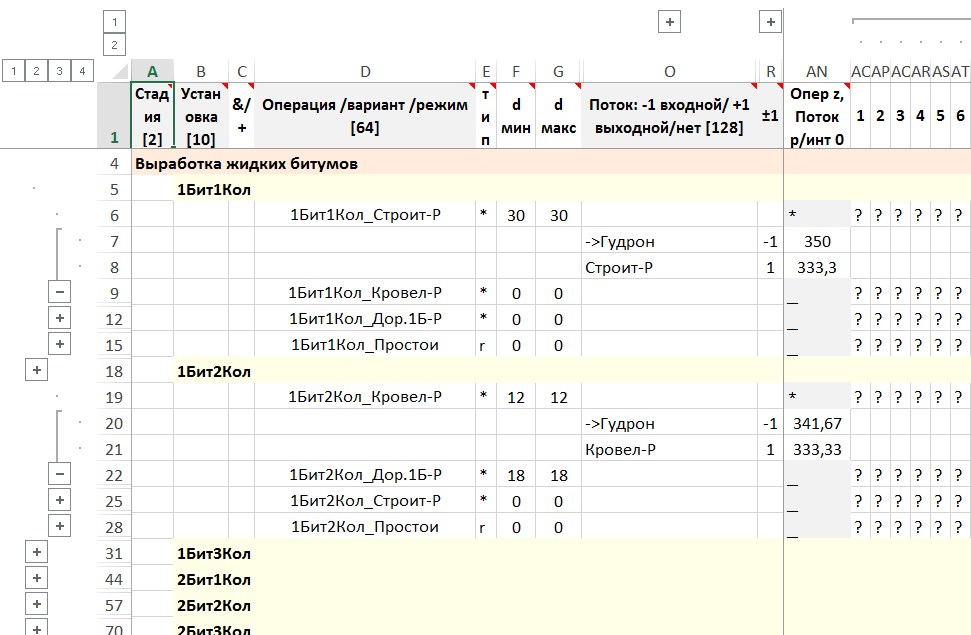The width and height of the screenshot is (971, 635).
Task: Click the 1Бит1Кол_Строит-Р cell
Action: click(365, 215)
